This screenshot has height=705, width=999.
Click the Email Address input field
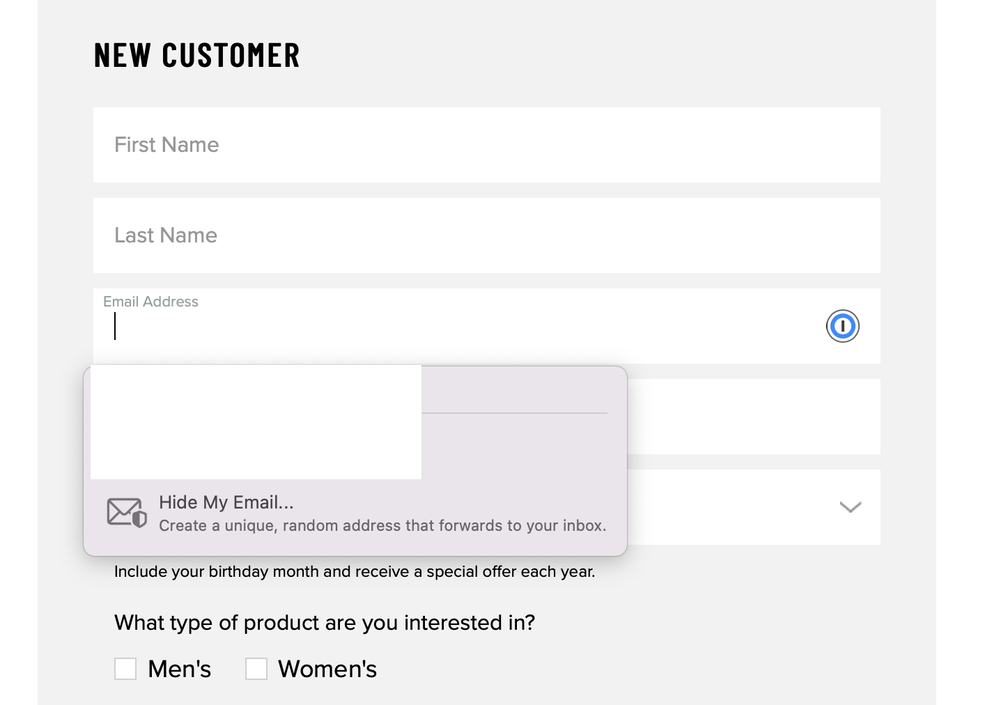coord(460,328)
